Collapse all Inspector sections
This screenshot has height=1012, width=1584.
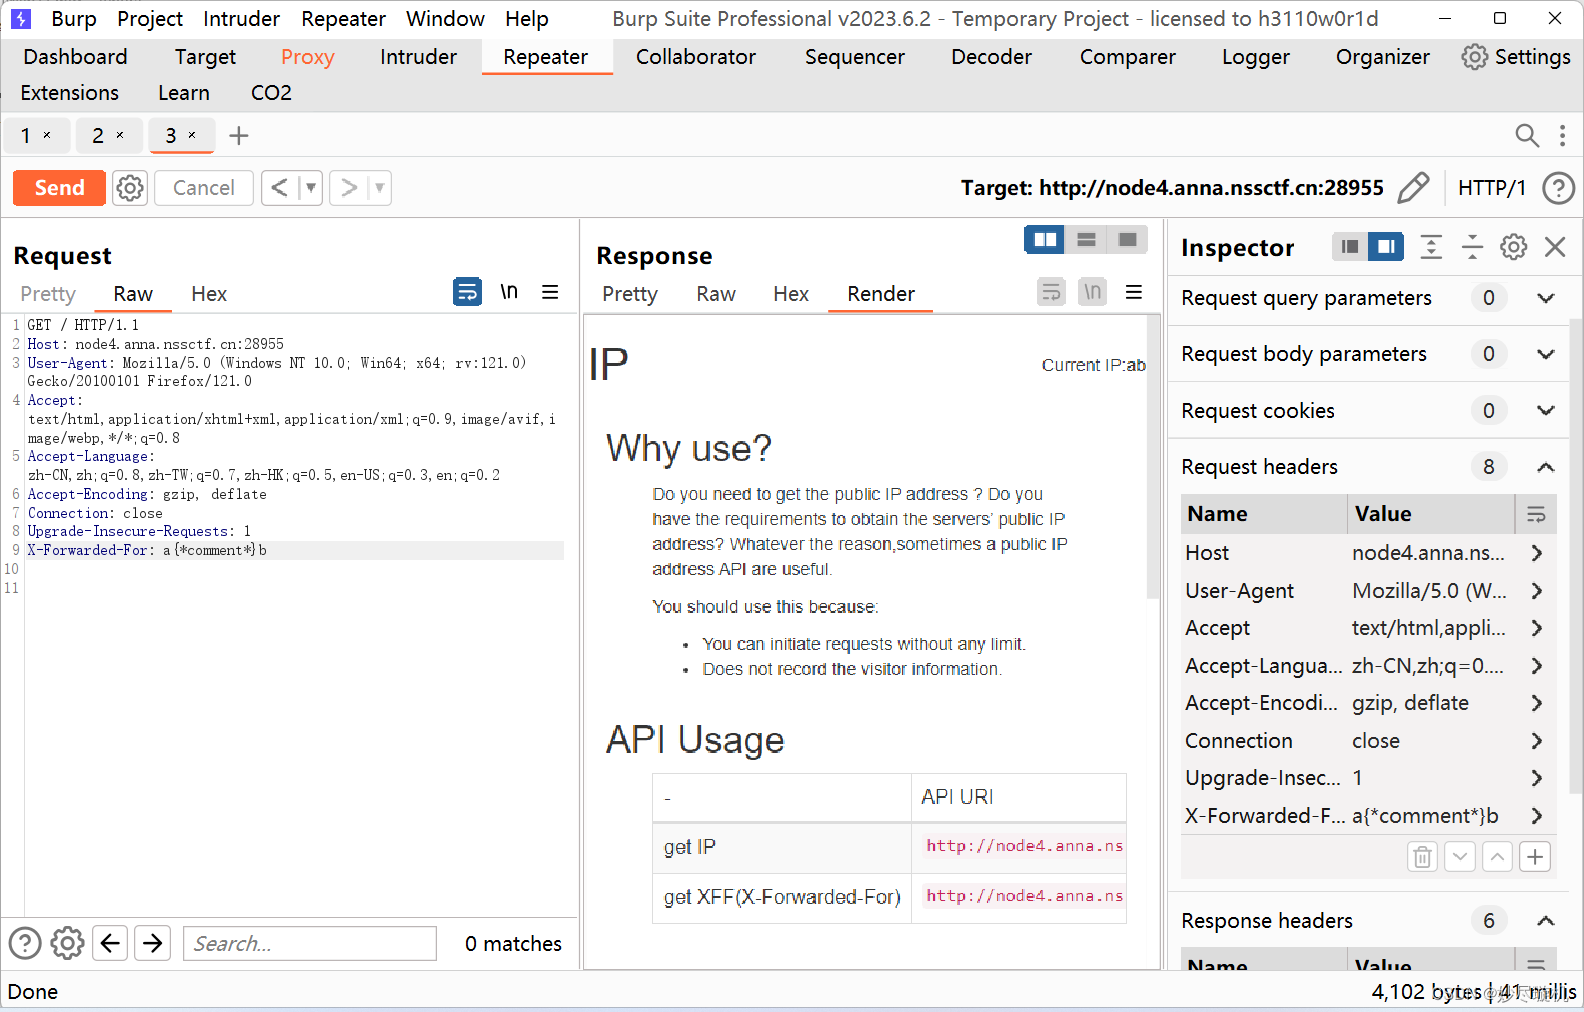(x=1472, y=247)
